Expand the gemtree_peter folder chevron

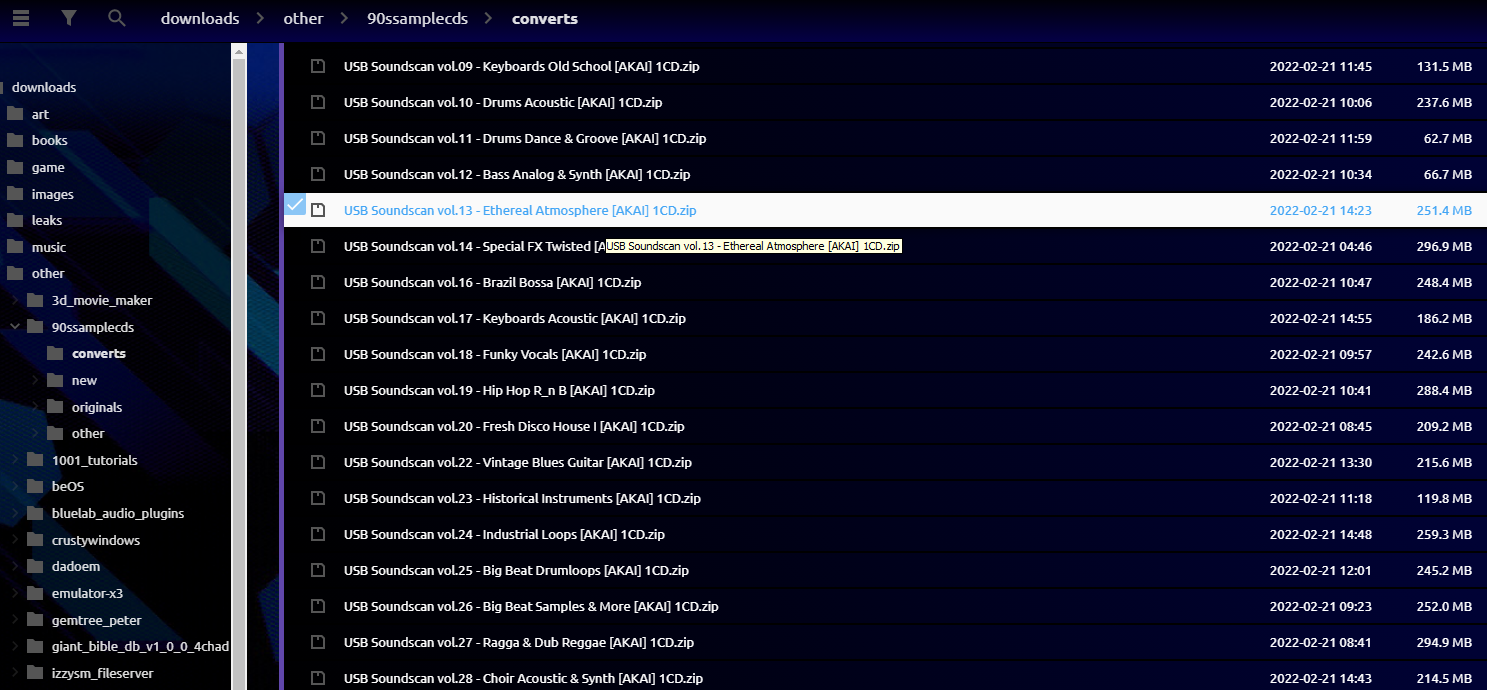15,620
